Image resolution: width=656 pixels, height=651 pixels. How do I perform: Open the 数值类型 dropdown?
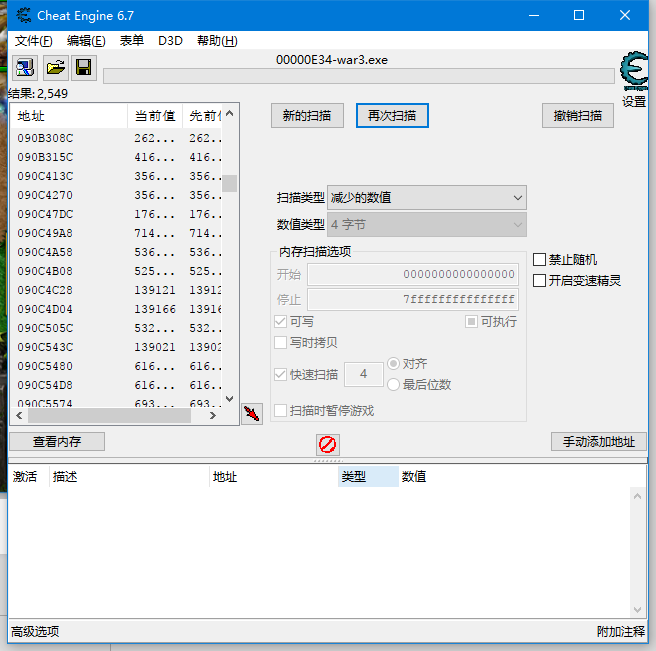click(x=427, y=225)
